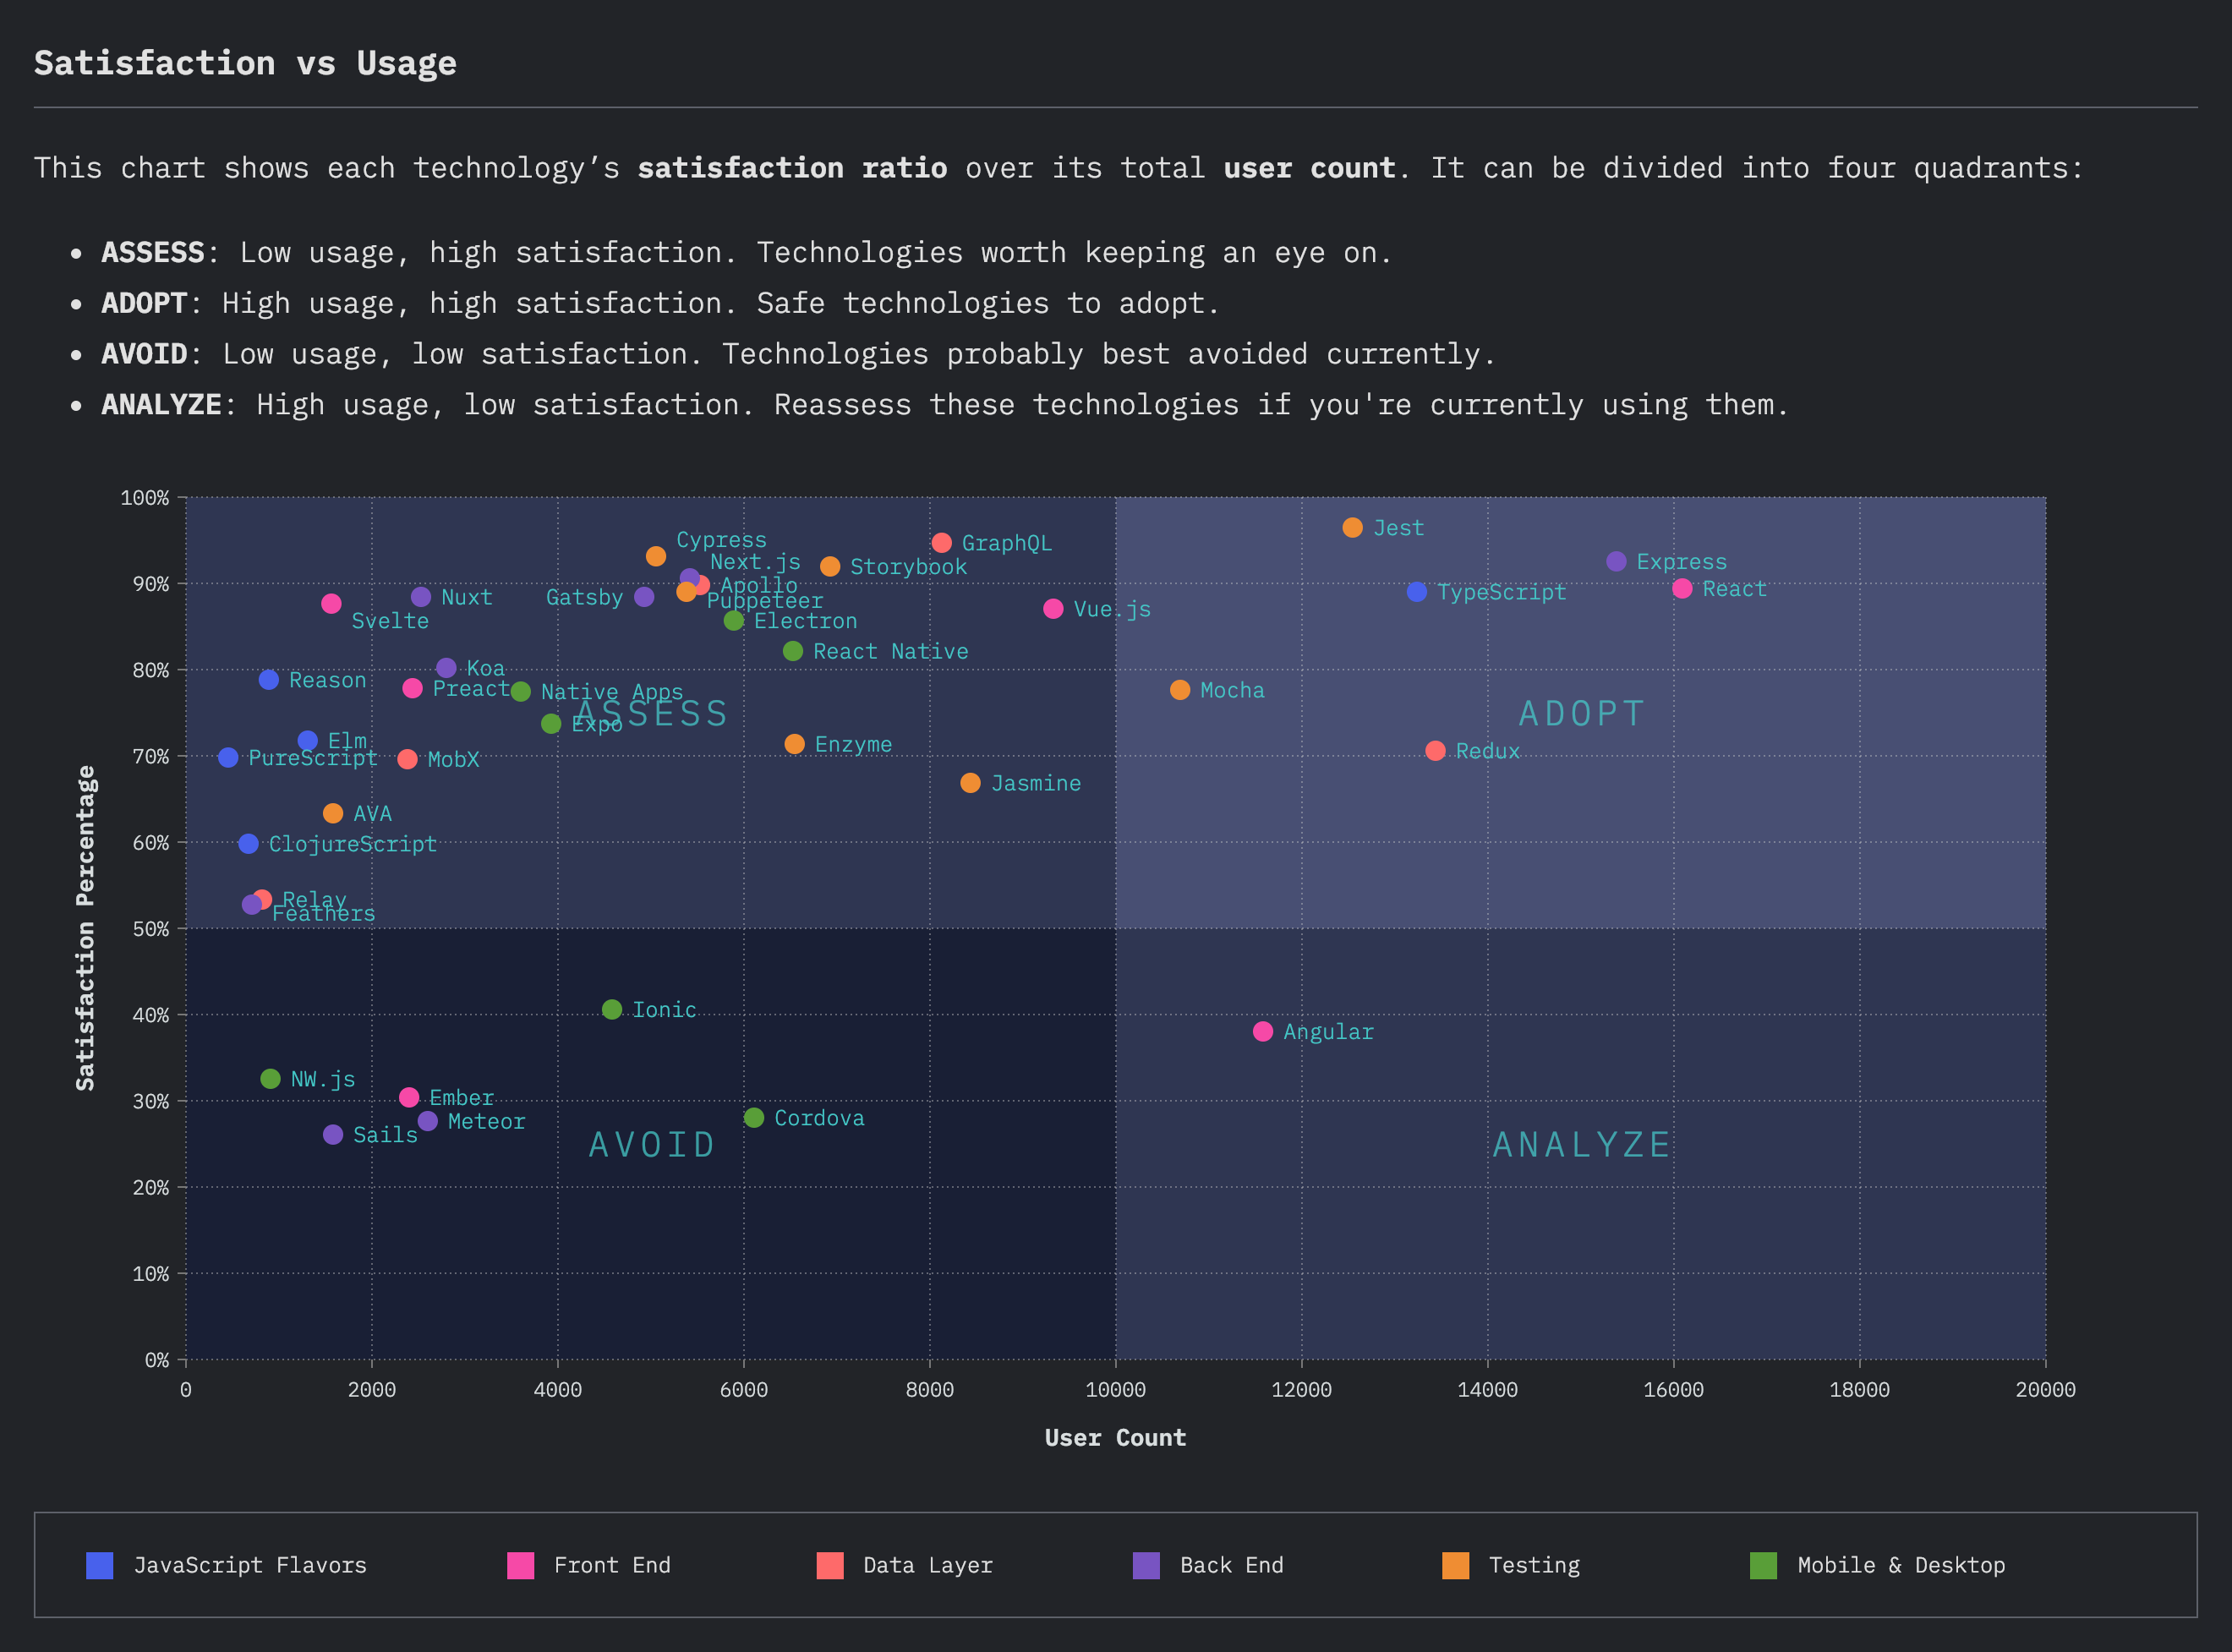Click the Jest data point
Image resolution: width=2232 pixels, height=1652 pixels.
(1352, 527)
